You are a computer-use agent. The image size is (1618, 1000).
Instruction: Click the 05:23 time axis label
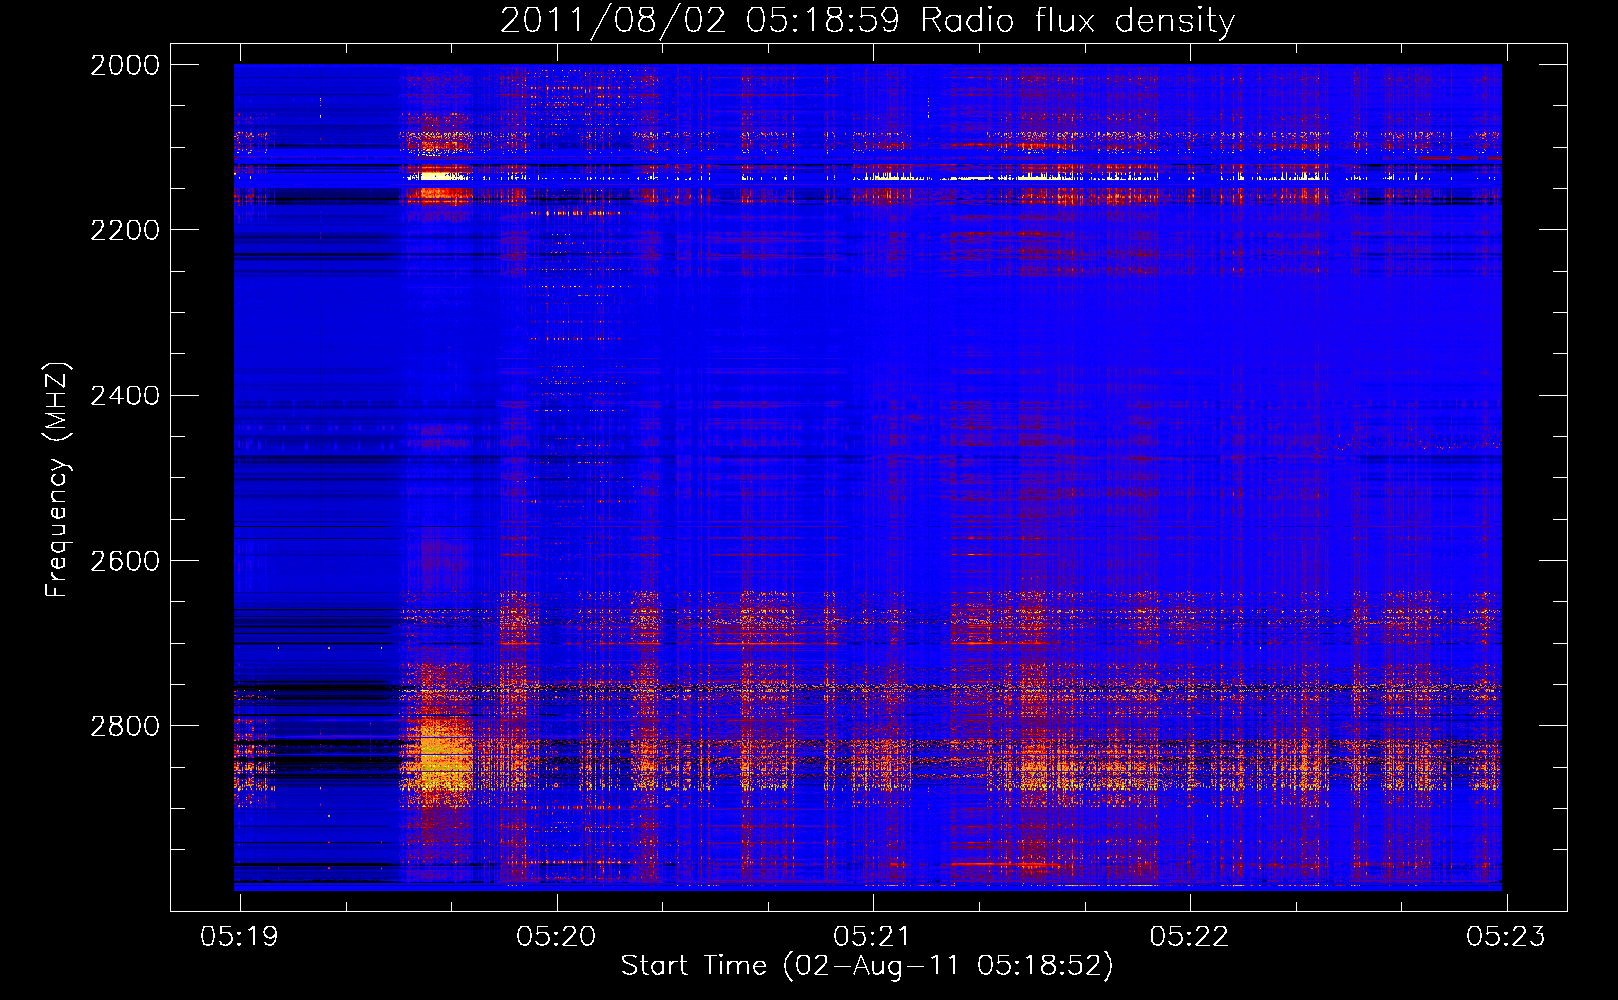(x=1506, y=937)
